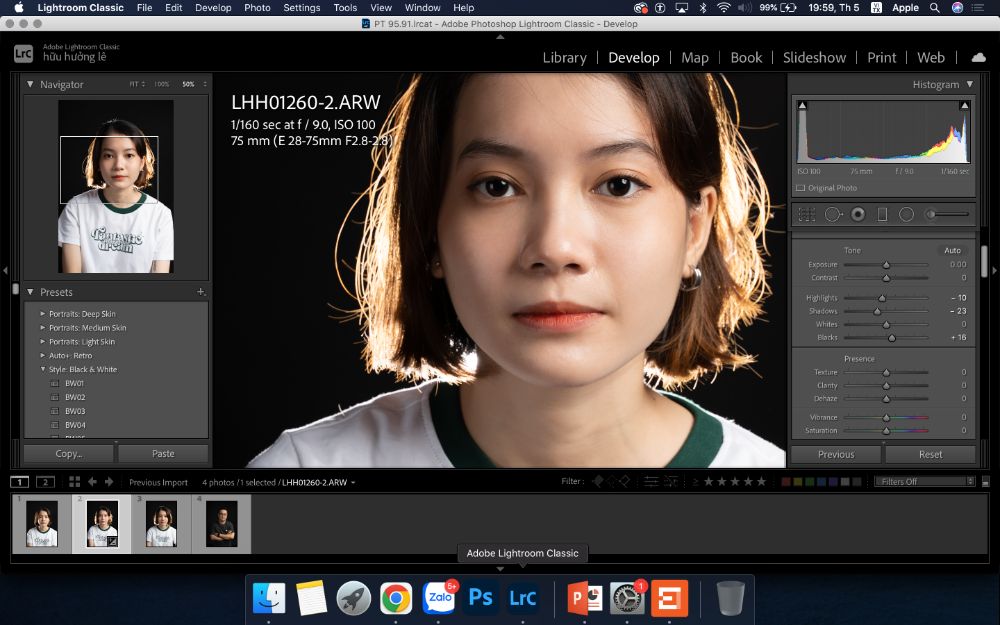Select the Crop Overlay tool
Screen dimensions: 1000x625
click(807, 215)
